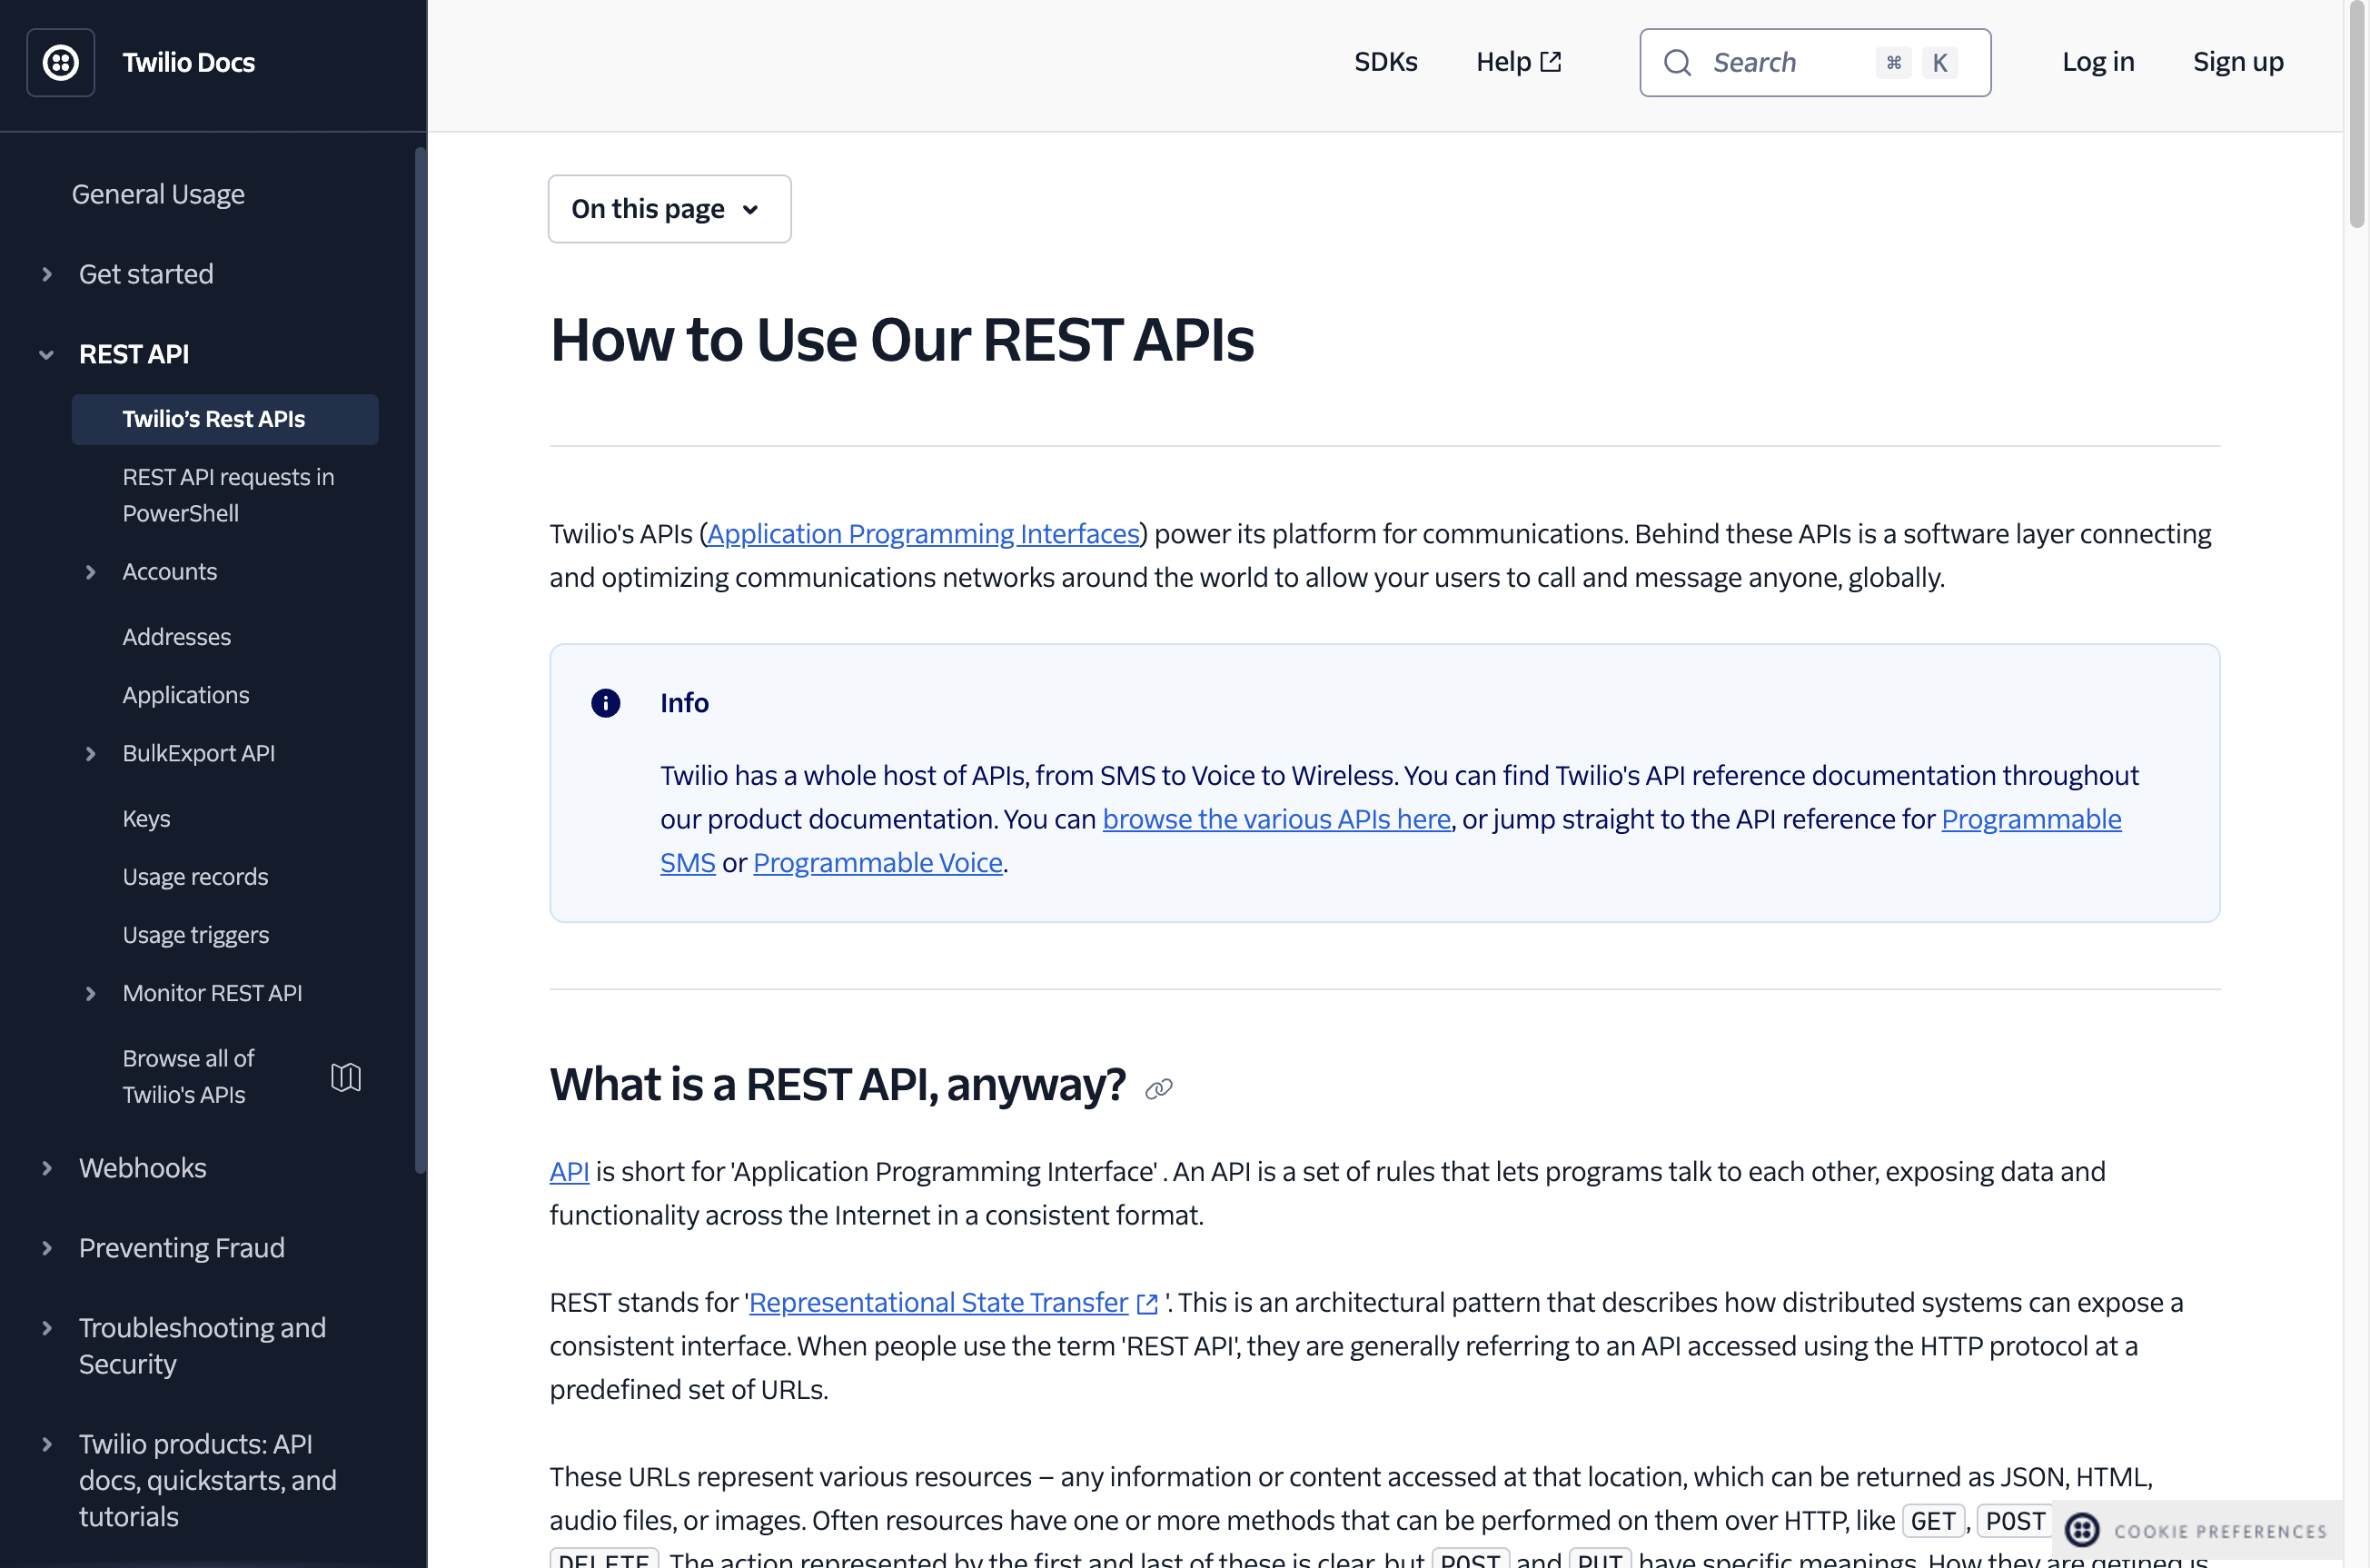Click the map icon beside Browse all APIs

click(x=345, y=1077)
